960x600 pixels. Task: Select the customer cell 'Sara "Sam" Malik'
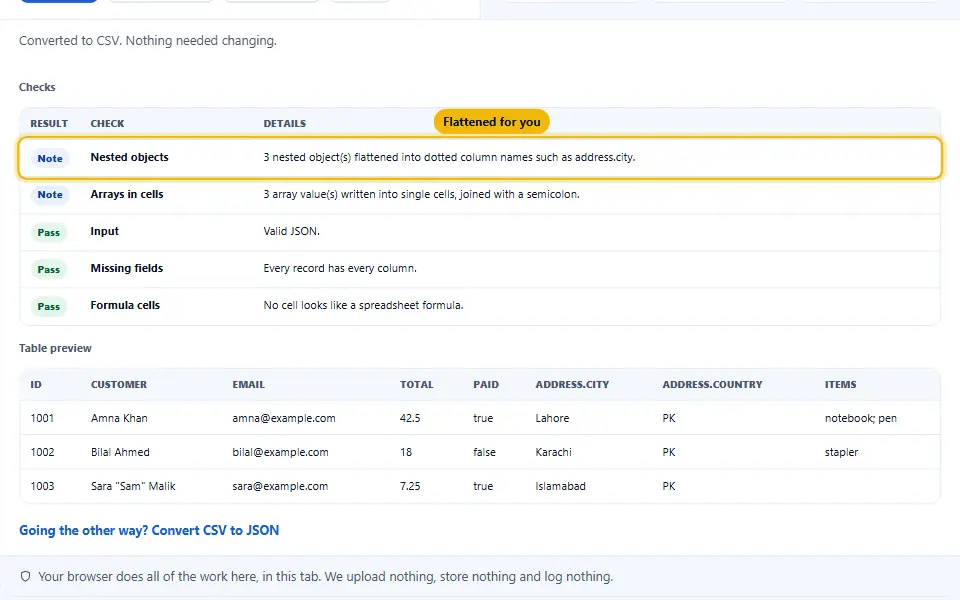(133, 486)
